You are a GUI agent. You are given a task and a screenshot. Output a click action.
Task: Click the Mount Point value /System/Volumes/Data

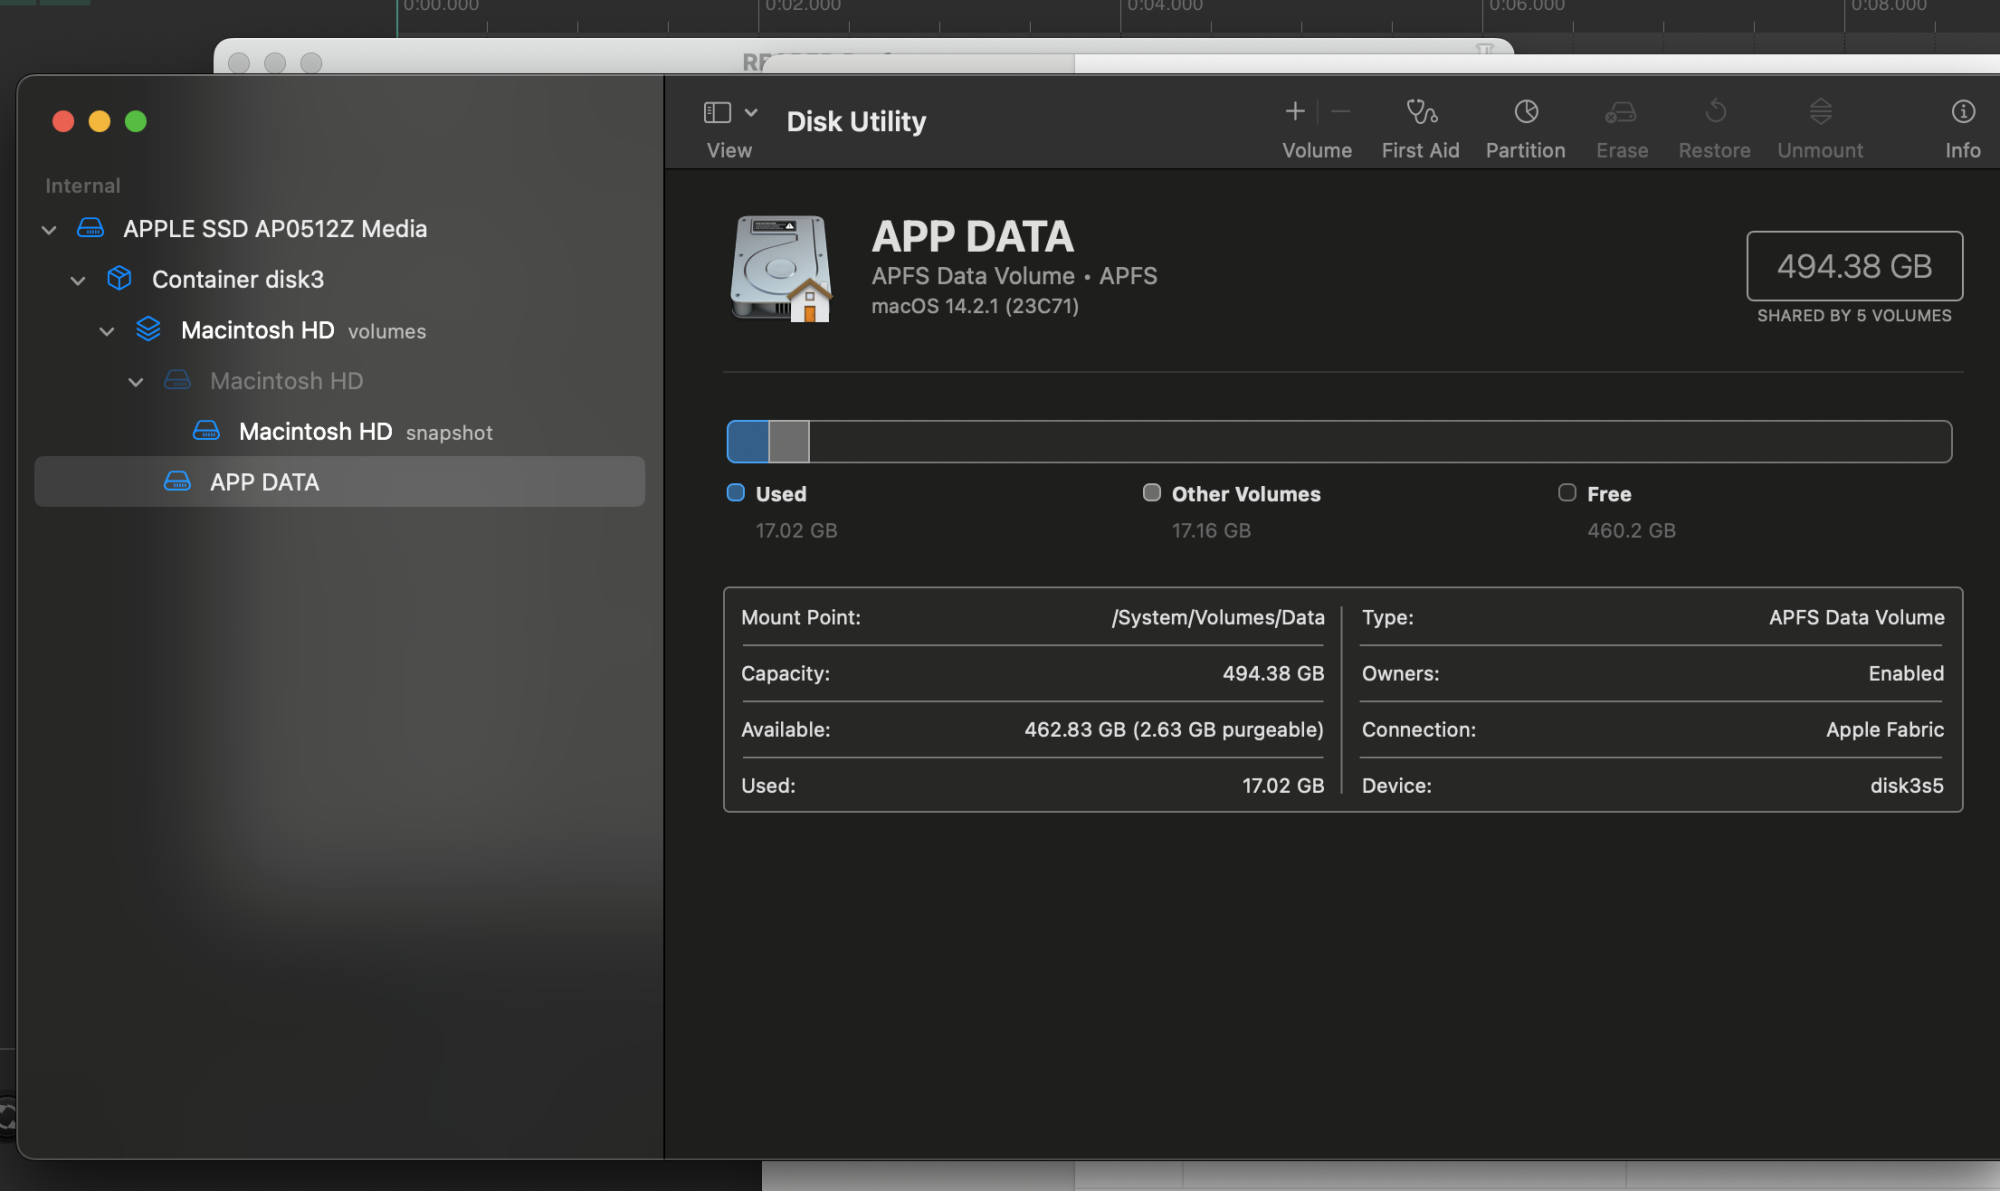click(x=1218, y=618)
